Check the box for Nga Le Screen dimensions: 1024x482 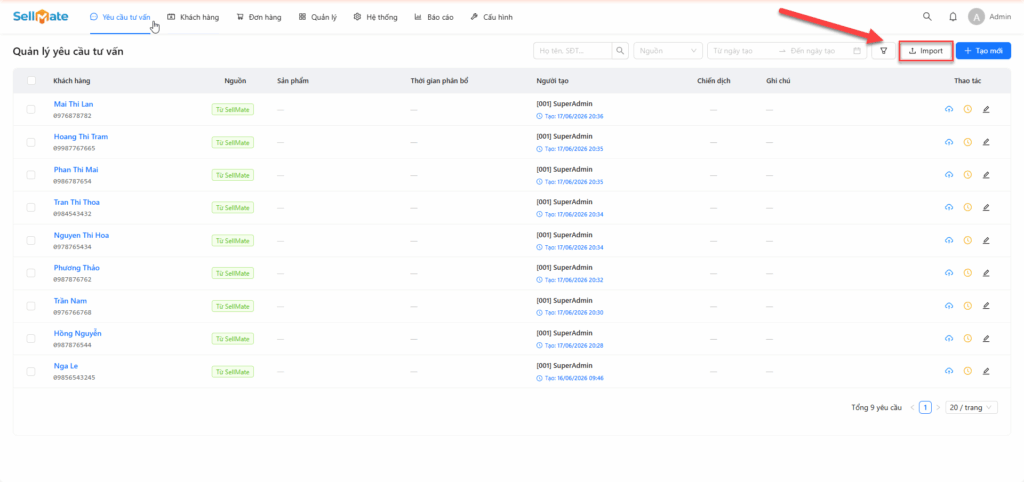(x=31, y=371)
